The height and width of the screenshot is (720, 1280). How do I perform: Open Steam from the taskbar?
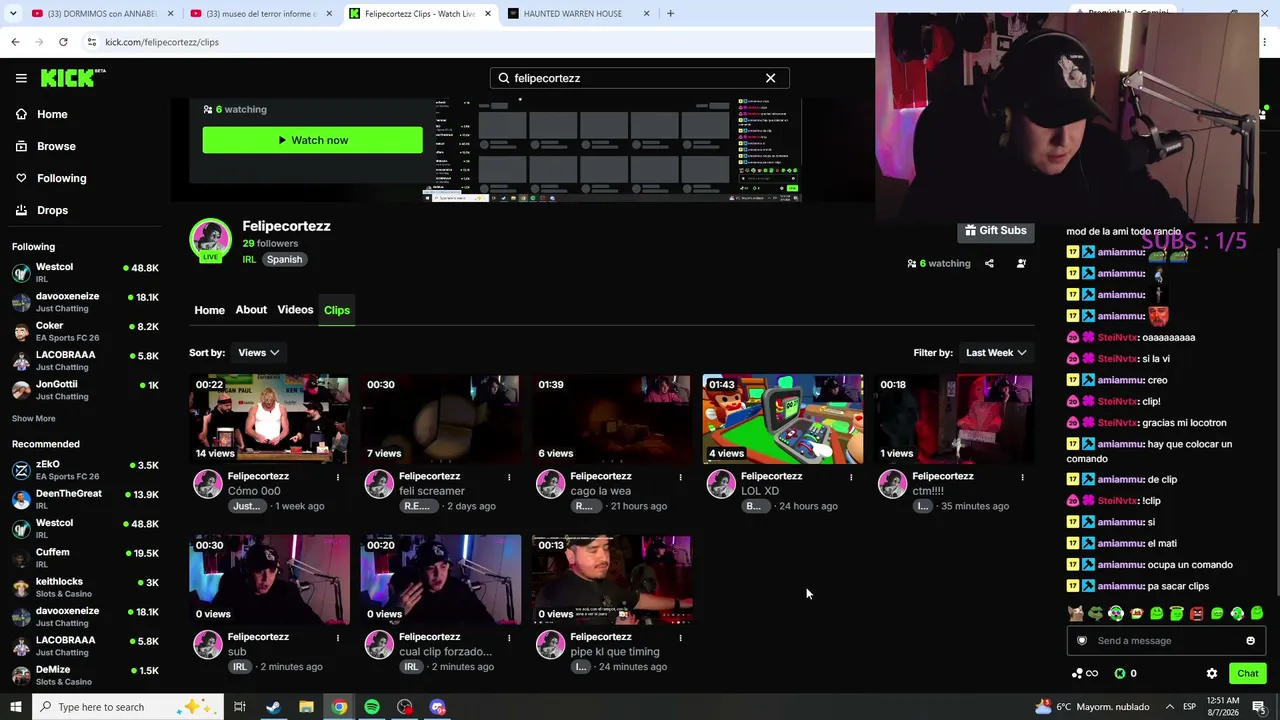click(273, 707)
